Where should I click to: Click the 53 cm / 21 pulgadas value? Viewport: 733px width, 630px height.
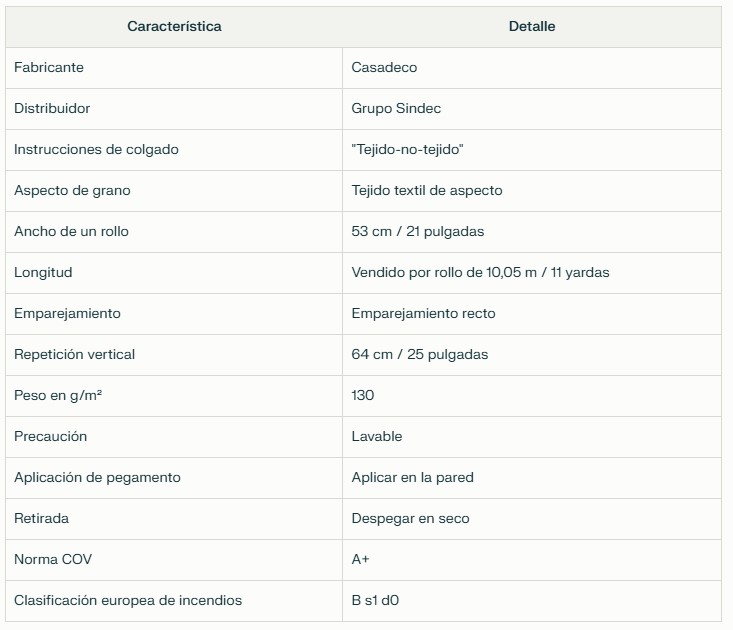(x=417, y=231)
